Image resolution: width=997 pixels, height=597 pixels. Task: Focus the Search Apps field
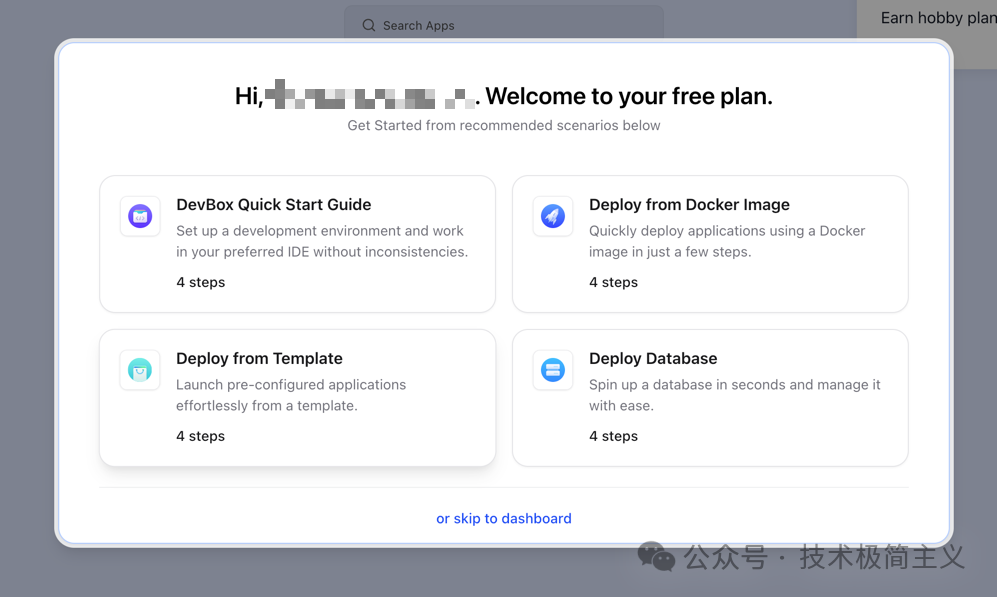click(504, 24)
